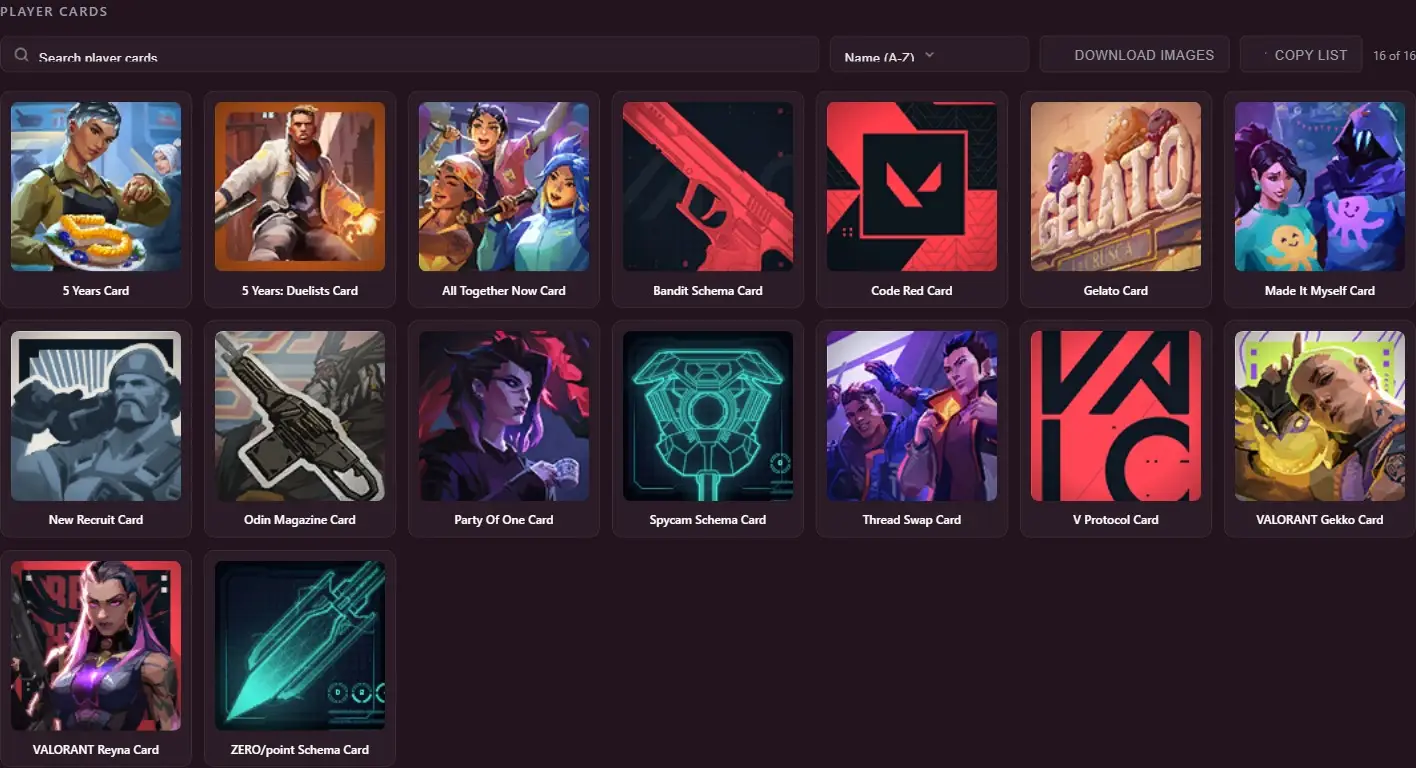This screenshot has height=768, width=1416.
Task: Open the Name (A-Z) sort dropdown
Action: click(x=929, y=55)
